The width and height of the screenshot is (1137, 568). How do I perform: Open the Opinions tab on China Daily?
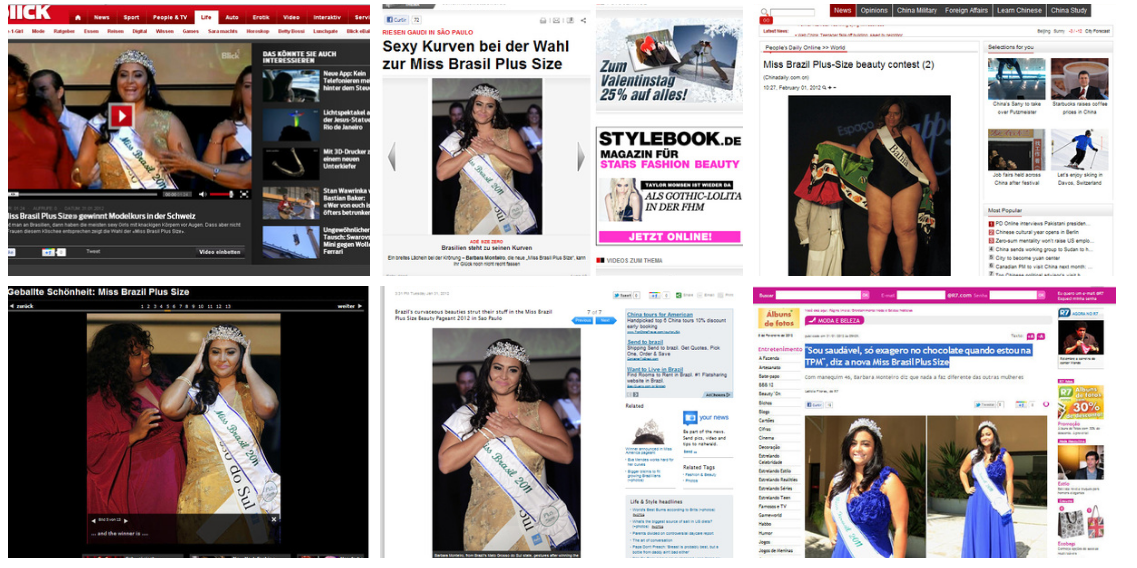[x=875, y=10]
